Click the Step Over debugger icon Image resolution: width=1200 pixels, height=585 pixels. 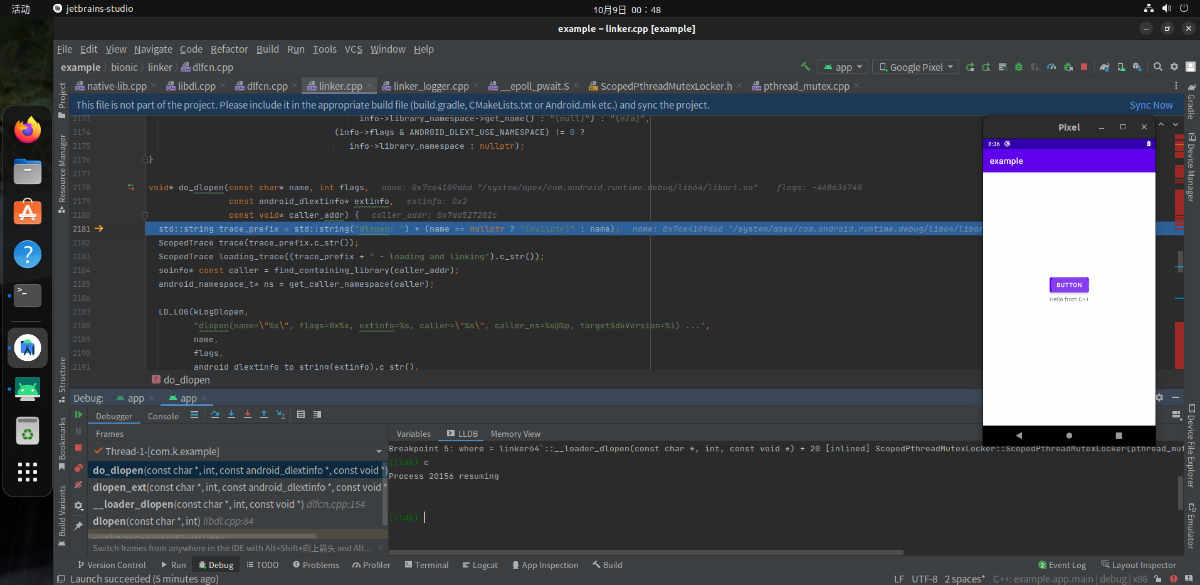[x=215, y=414]
